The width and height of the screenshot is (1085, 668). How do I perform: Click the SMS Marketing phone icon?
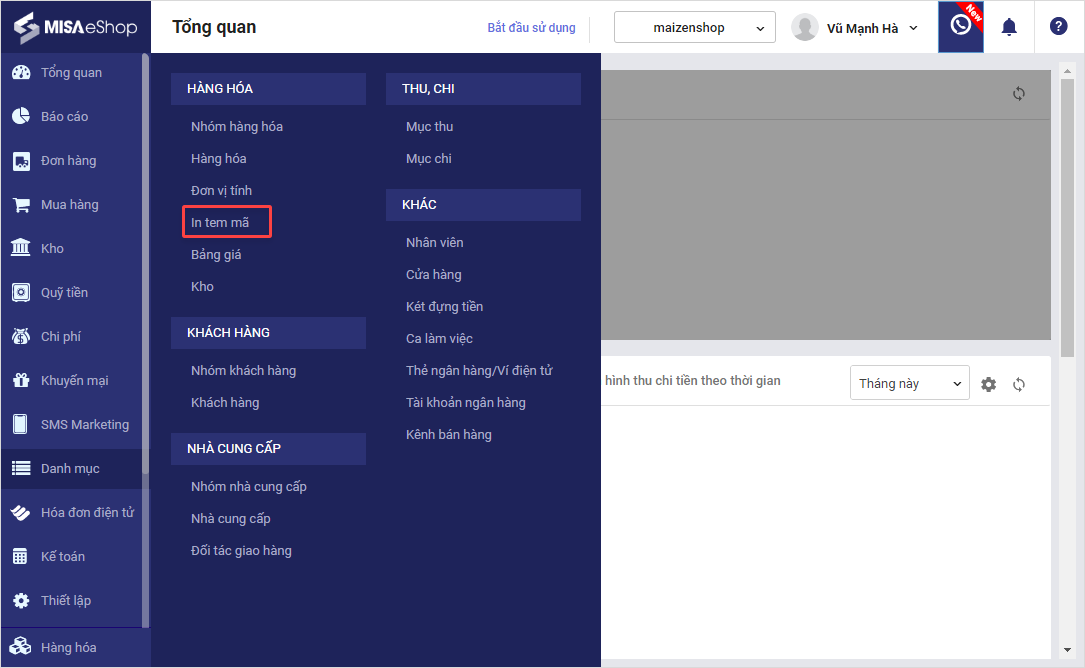click(x=21, y=424)
